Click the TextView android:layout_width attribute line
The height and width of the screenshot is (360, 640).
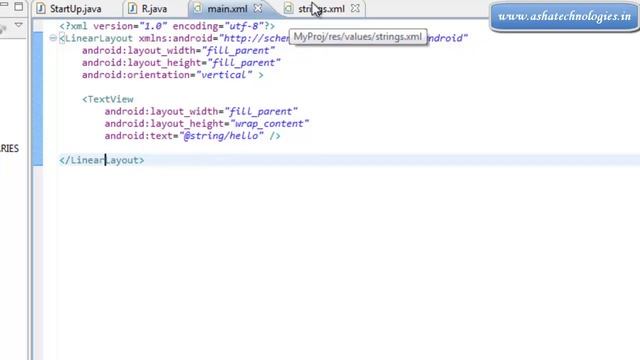pos(201,111)
